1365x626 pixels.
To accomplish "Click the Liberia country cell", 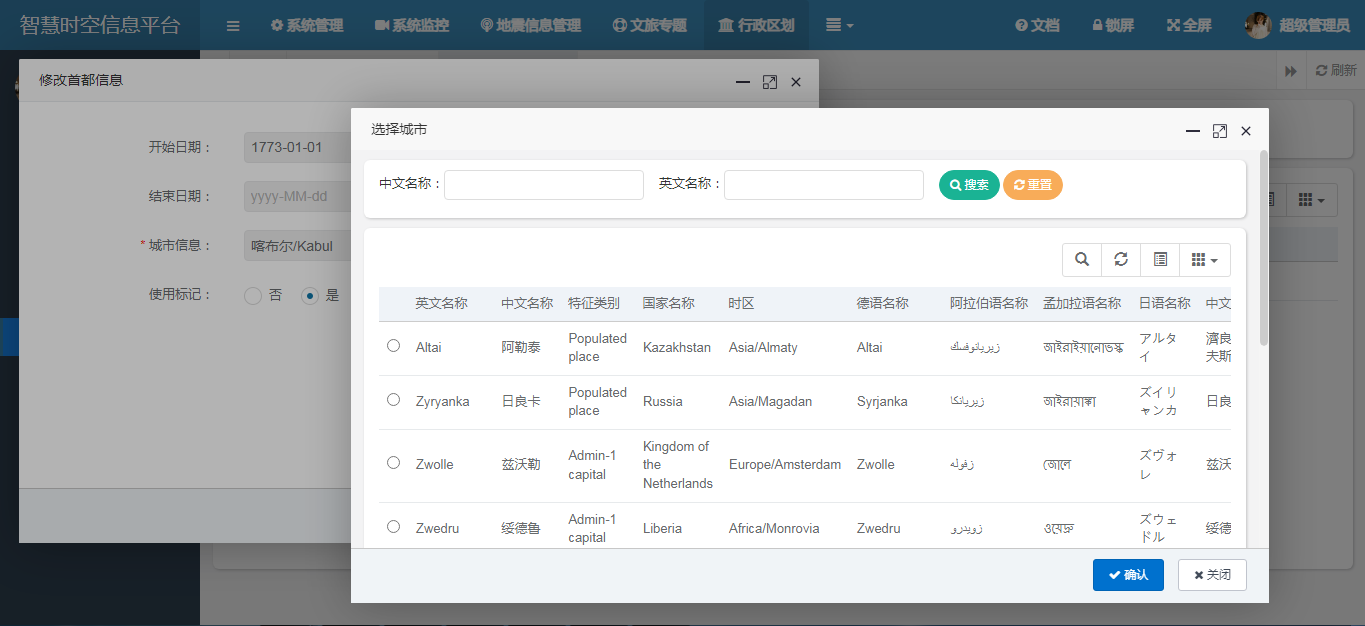I will pyautogui.click(x=663, y=528).
